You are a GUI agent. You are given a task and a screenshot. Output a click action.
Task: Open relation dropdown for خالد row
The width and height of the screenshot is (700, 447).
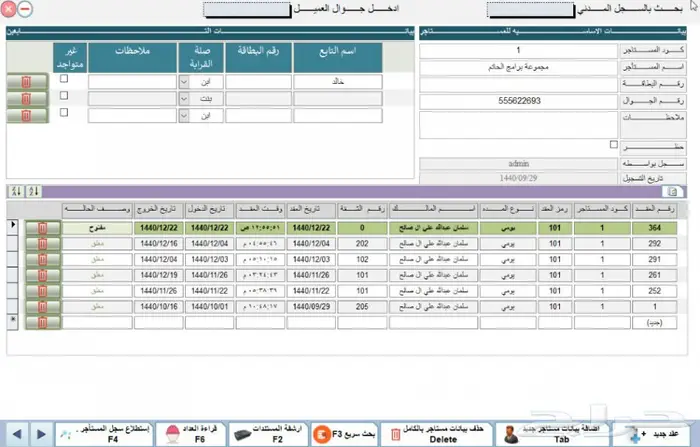[x=184, y=82]
